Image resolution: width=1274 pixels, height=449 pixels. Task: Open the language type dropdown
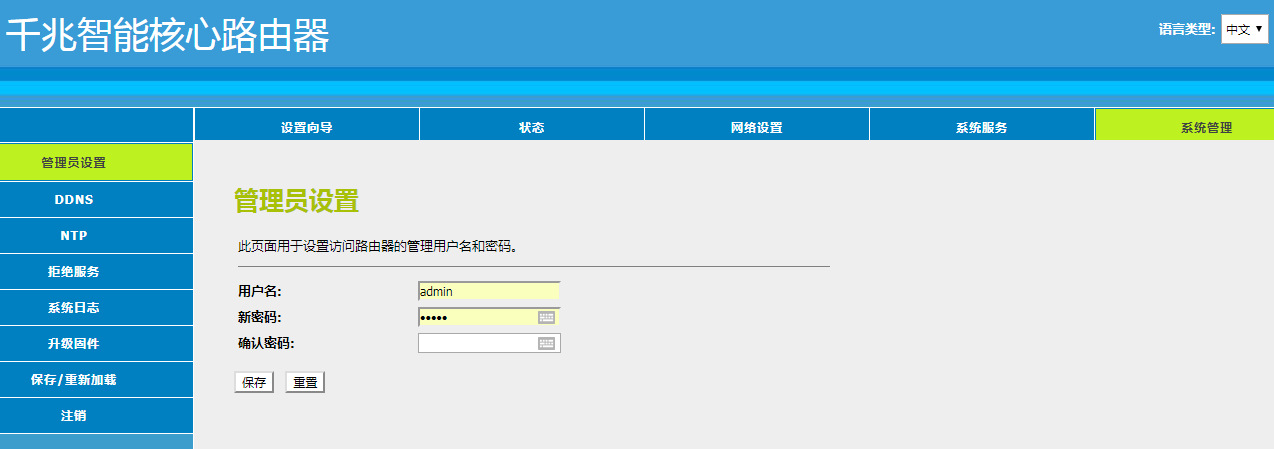pyautogui.click(x=1244, y=30)
